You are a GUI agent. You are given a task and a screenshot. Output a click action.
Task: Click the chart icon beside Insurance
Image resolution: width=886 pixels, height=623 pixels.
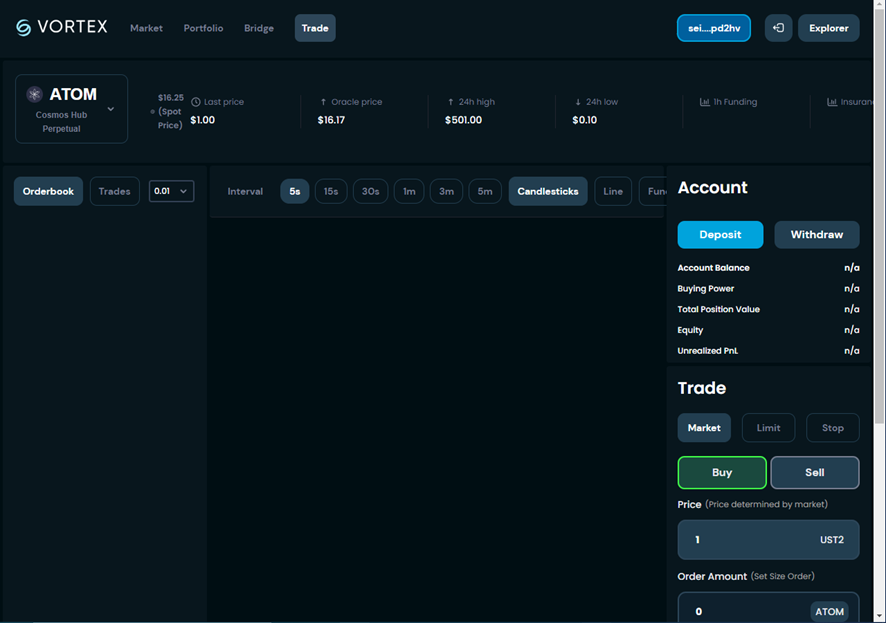[832, 102]
